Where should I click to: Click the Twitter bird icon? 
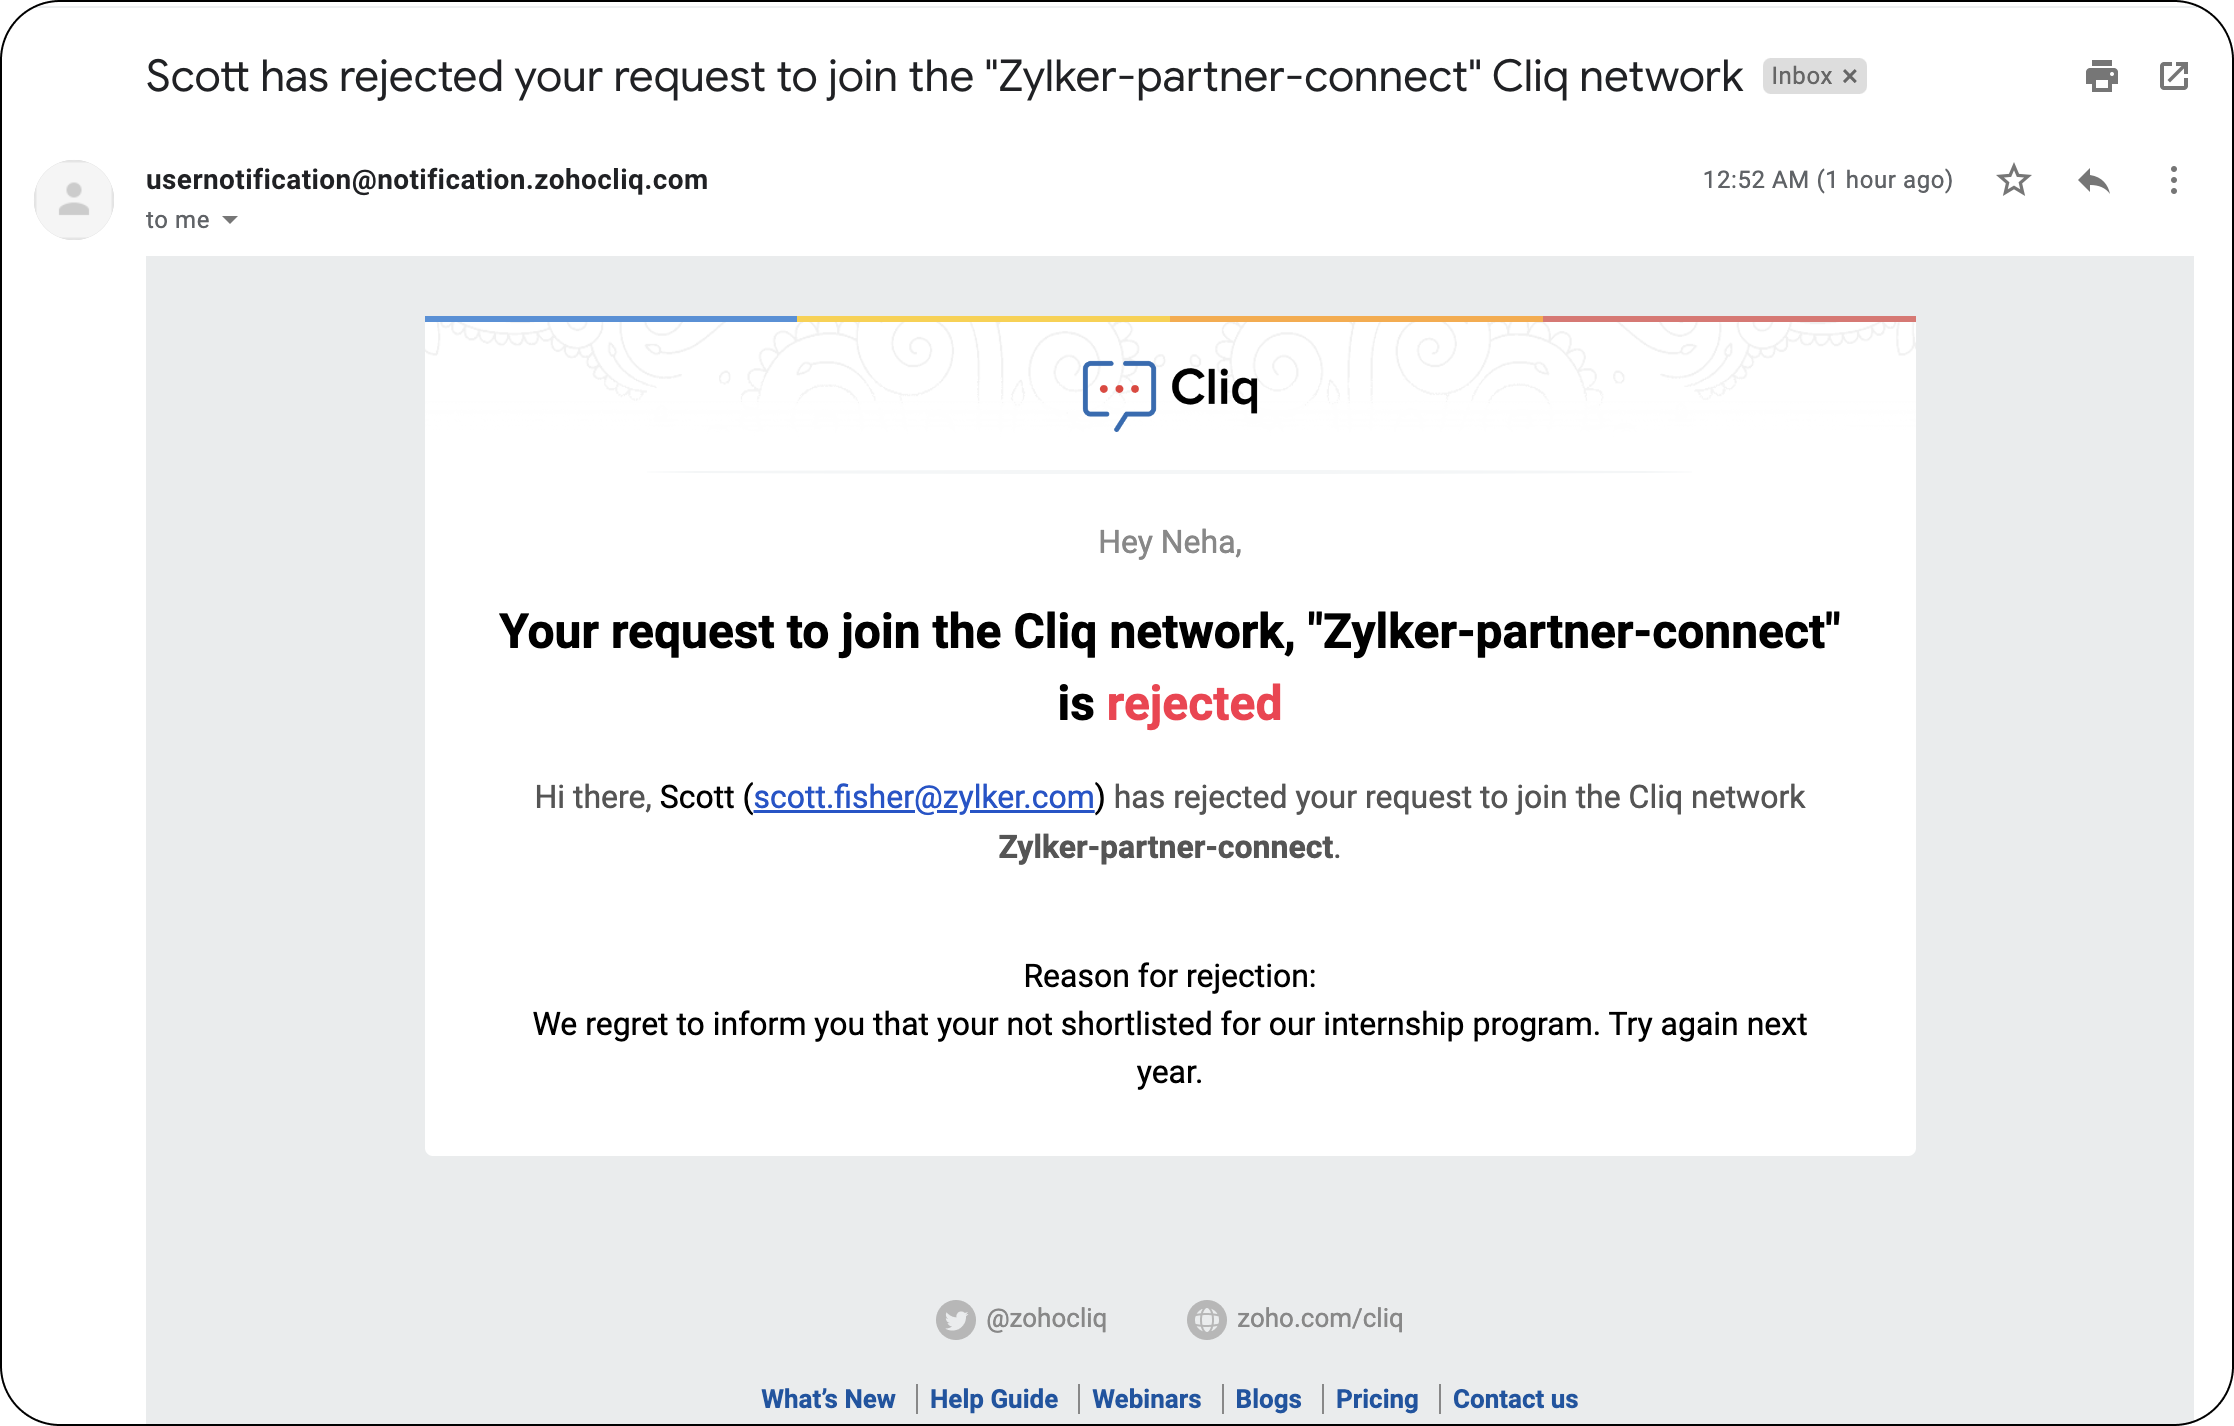click(955, 1319)
